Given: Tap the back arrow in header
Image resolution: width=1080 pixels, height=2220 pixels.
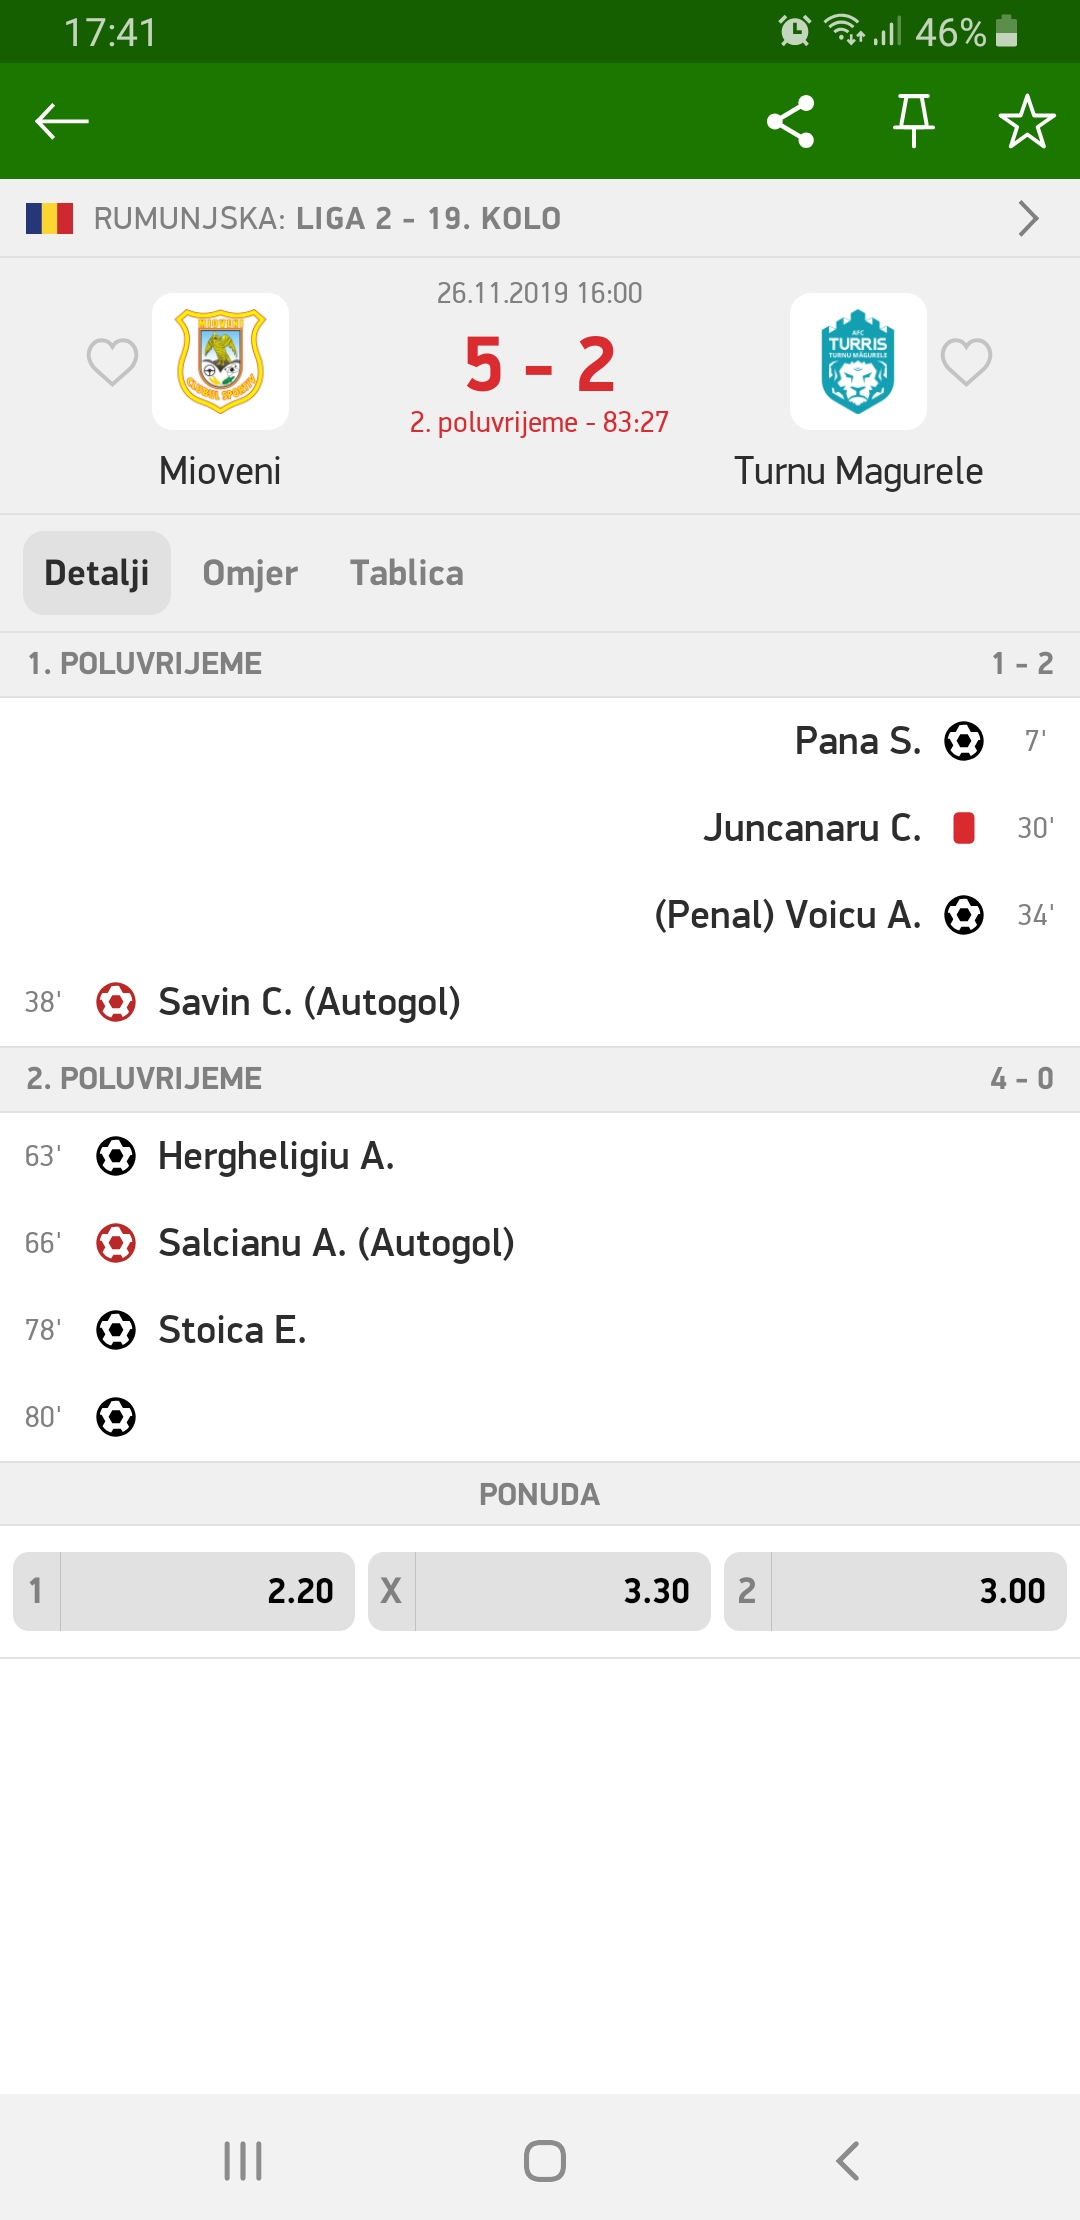Looking at the screenshot, I should pos(62,121).
